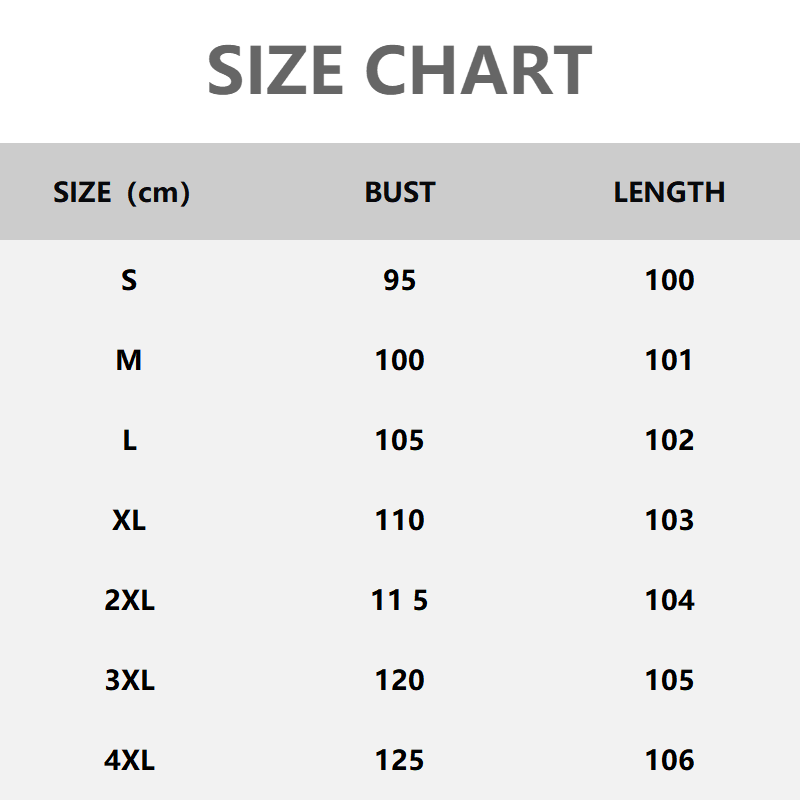Select length value 103 for size XL
Viewport: 800px width, 800px height.
669,520
